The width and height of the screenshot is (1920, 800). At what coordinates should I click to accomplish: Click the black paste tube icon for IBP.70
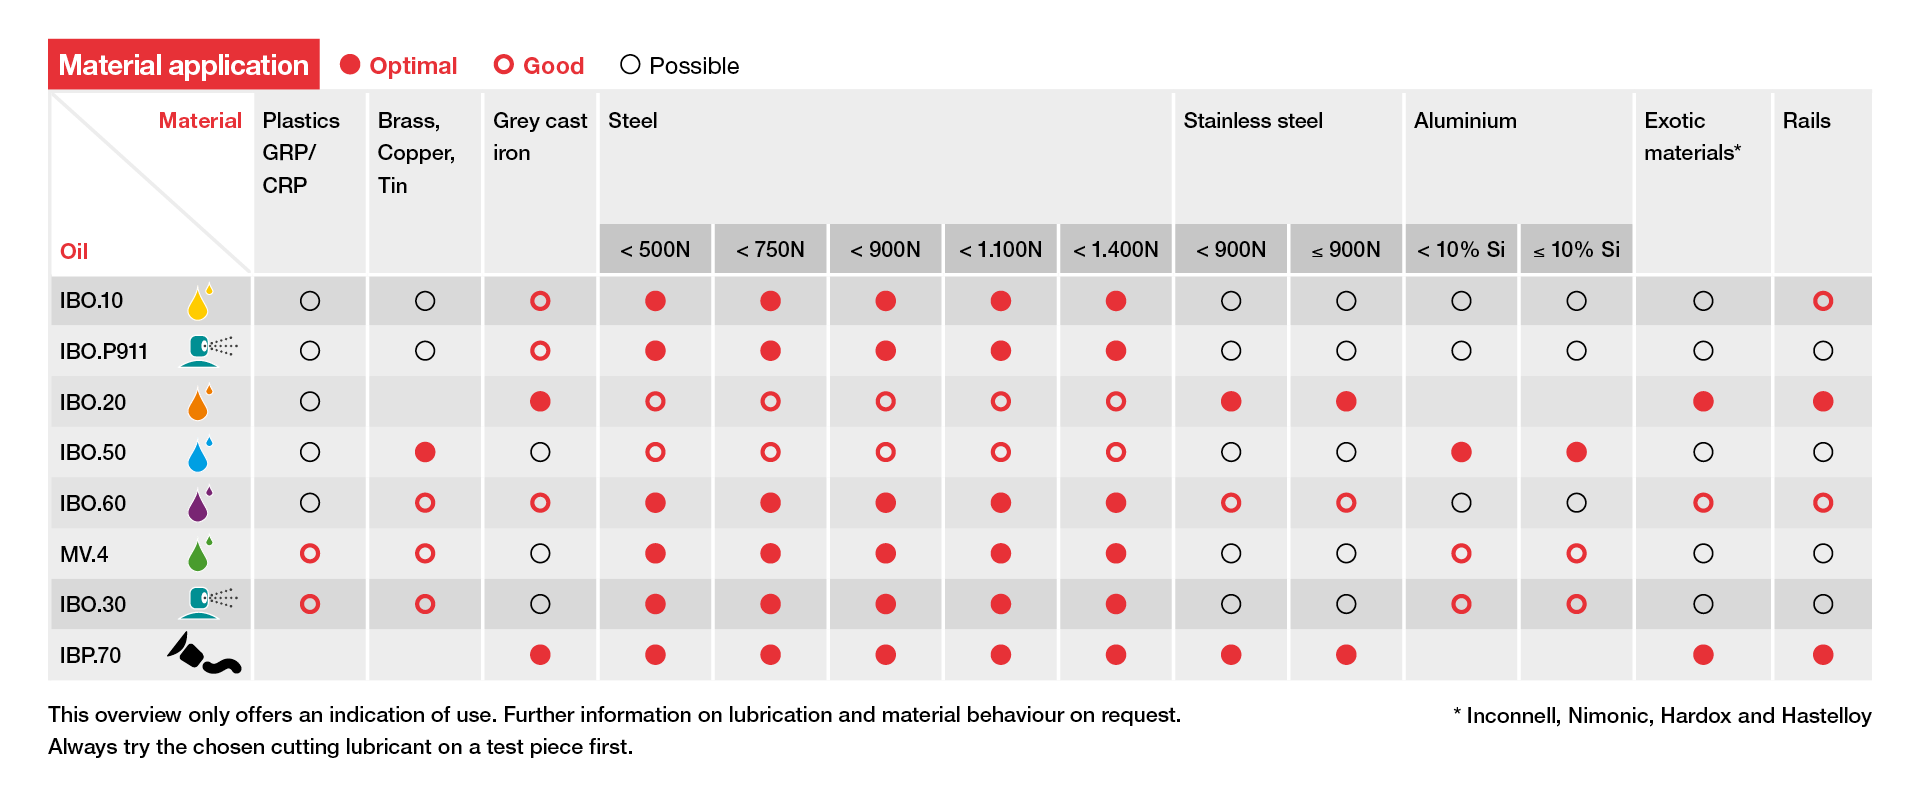click(203, 654)
